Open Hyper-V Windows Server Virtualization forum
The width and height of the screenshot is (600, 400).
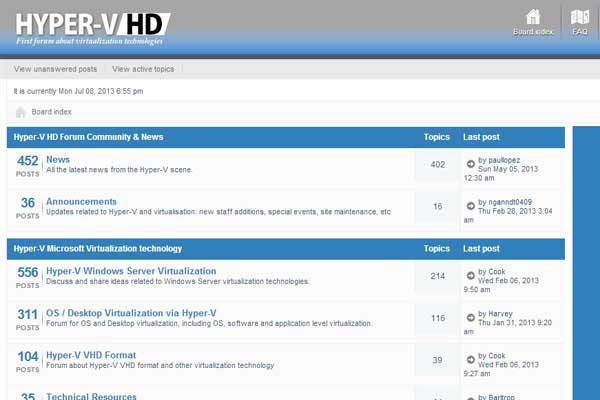point(131,271)
